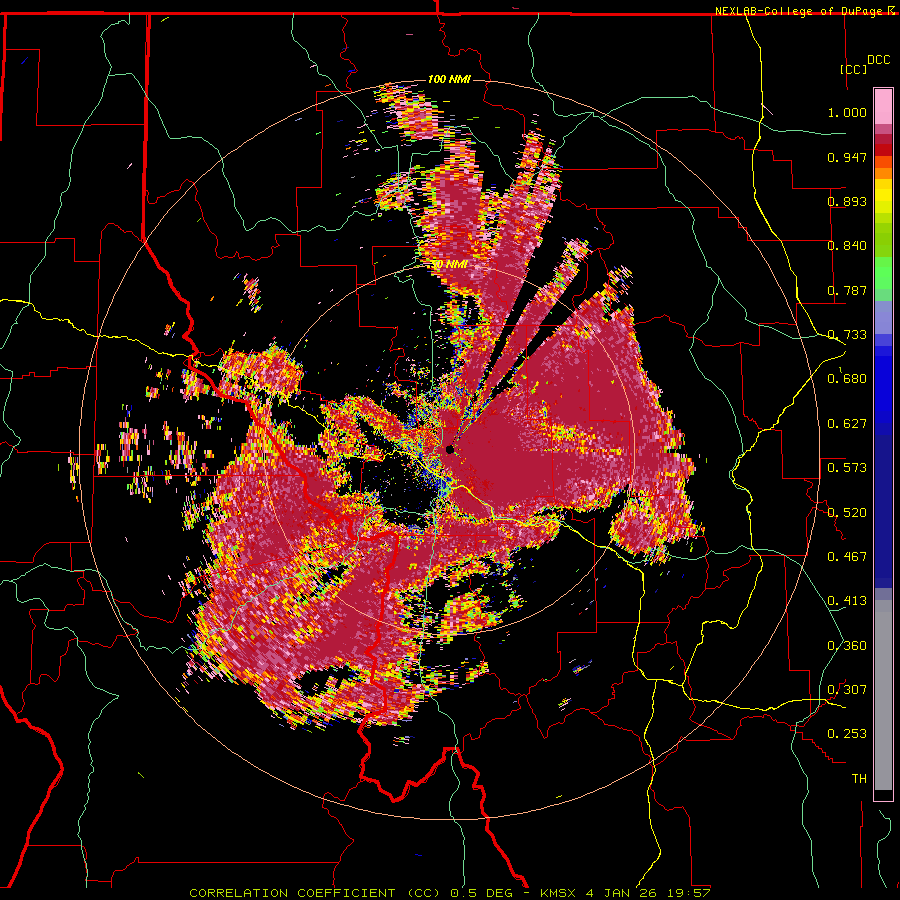Select the 1.000 value on the CC scale
The height and width of the screenshot is (900, 900).
(847, 112)
